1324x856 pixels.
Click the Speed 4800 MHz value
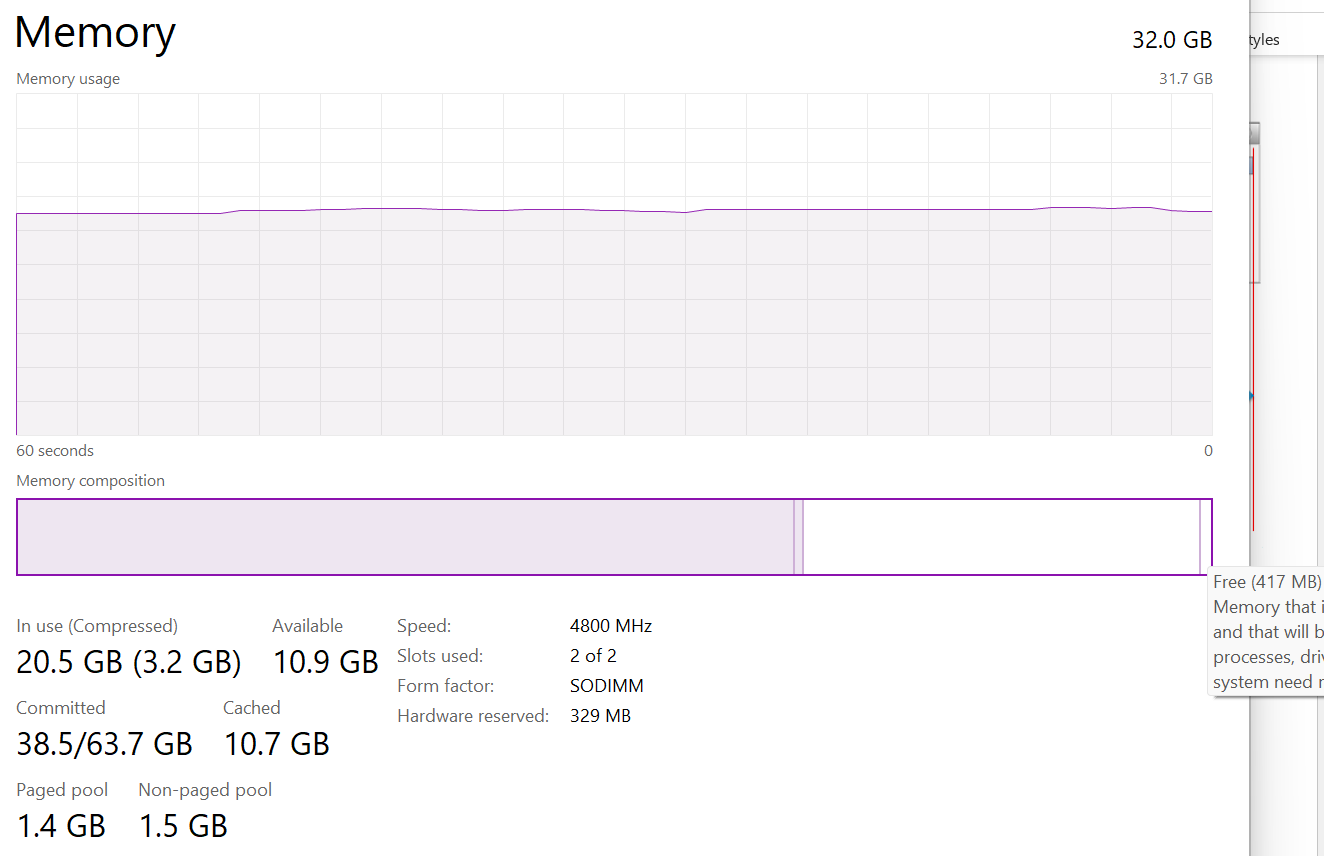[x=611, y=626]
